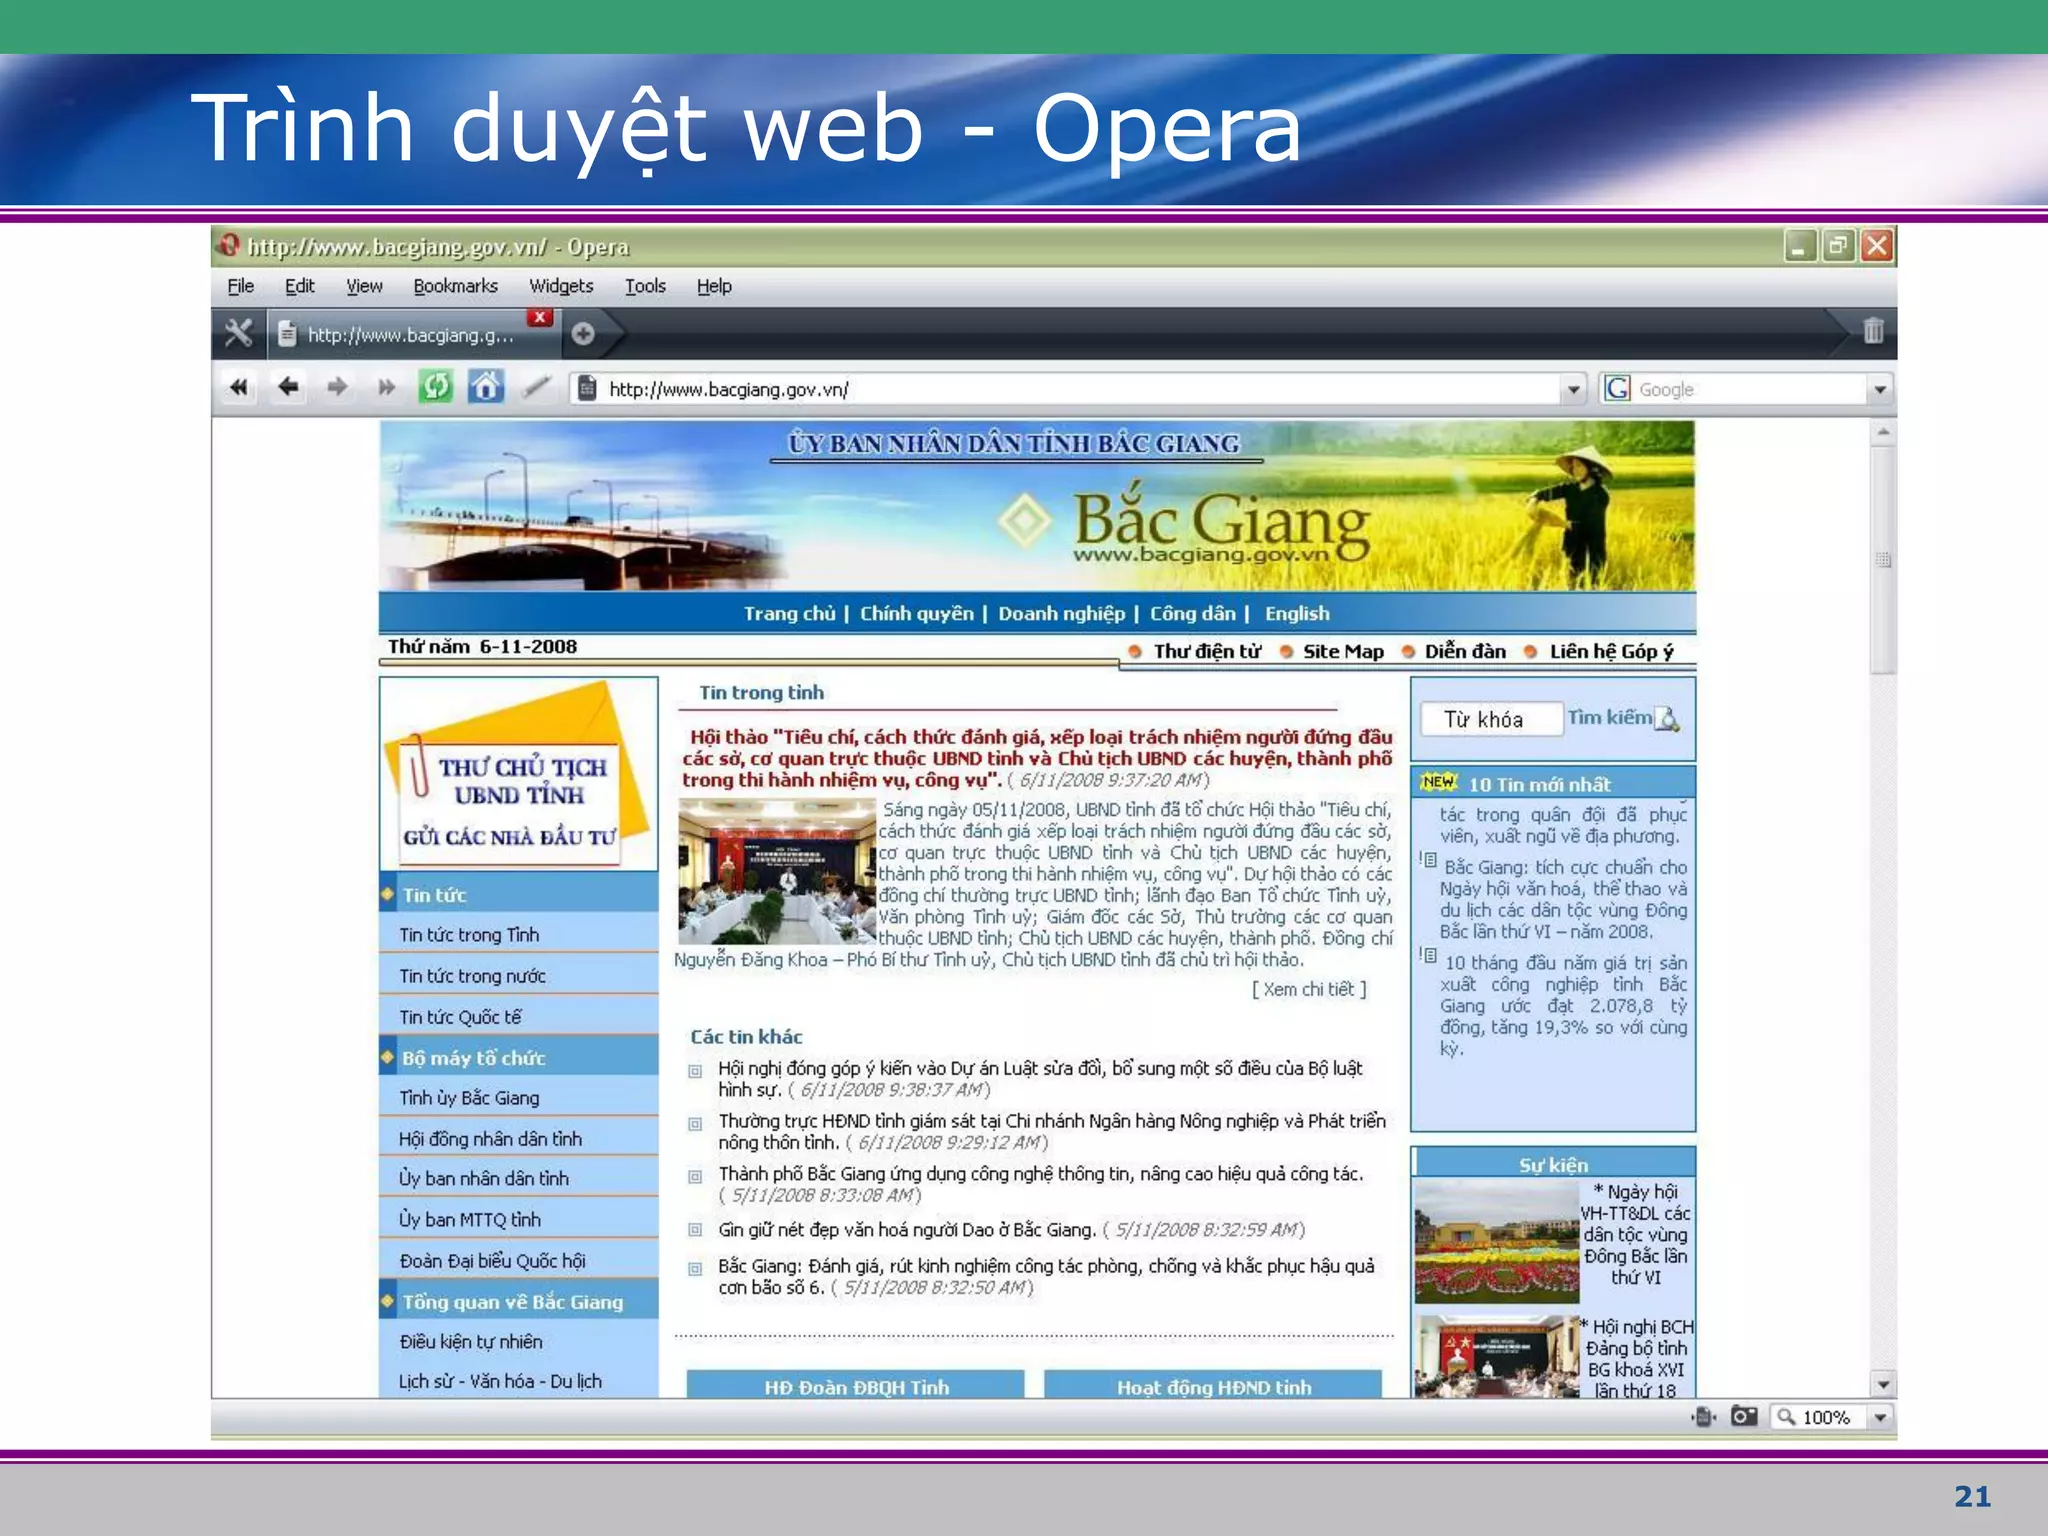
Task: Open Liên hệ Góp ý link
Action: (1611, 652)
